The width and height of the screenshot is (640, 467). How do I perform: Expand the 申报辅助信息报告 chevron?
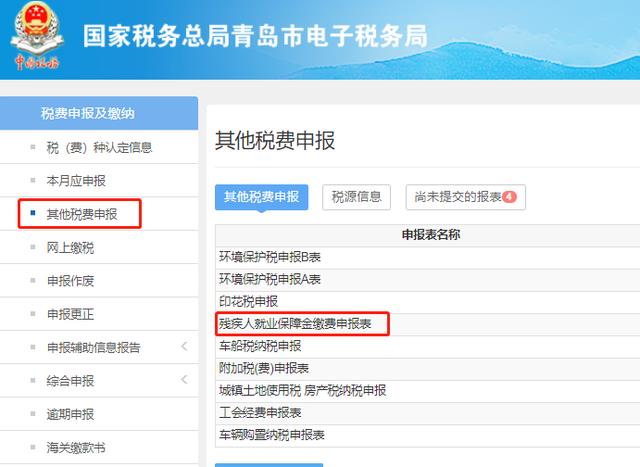point(184,347)
